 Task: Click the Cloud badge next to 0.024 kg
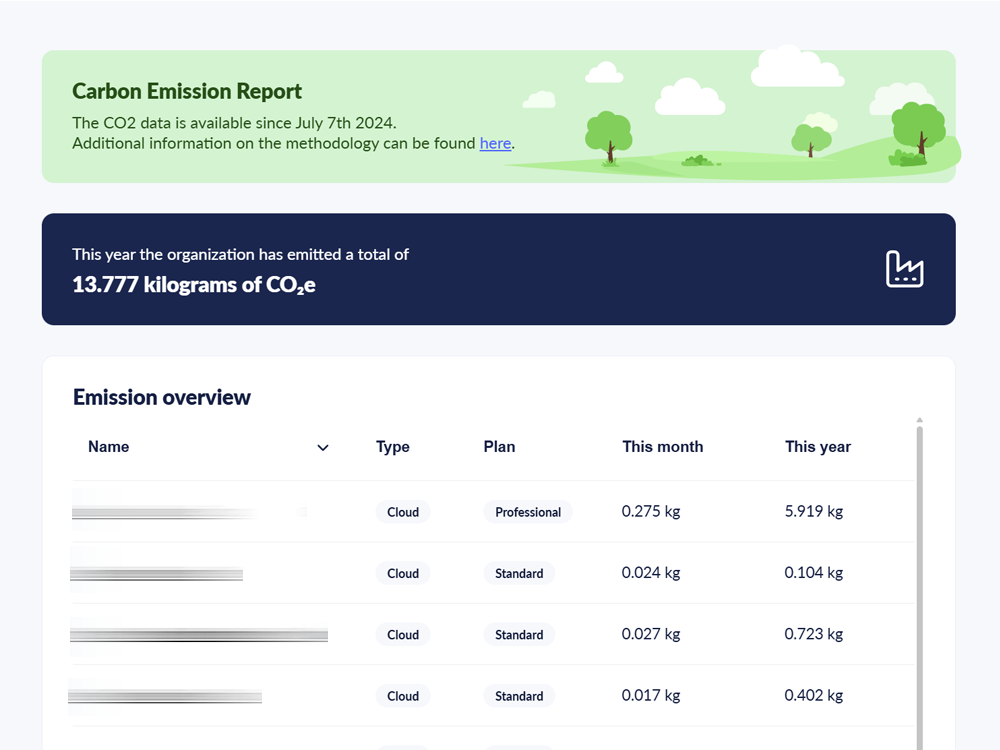click(403, 573)
